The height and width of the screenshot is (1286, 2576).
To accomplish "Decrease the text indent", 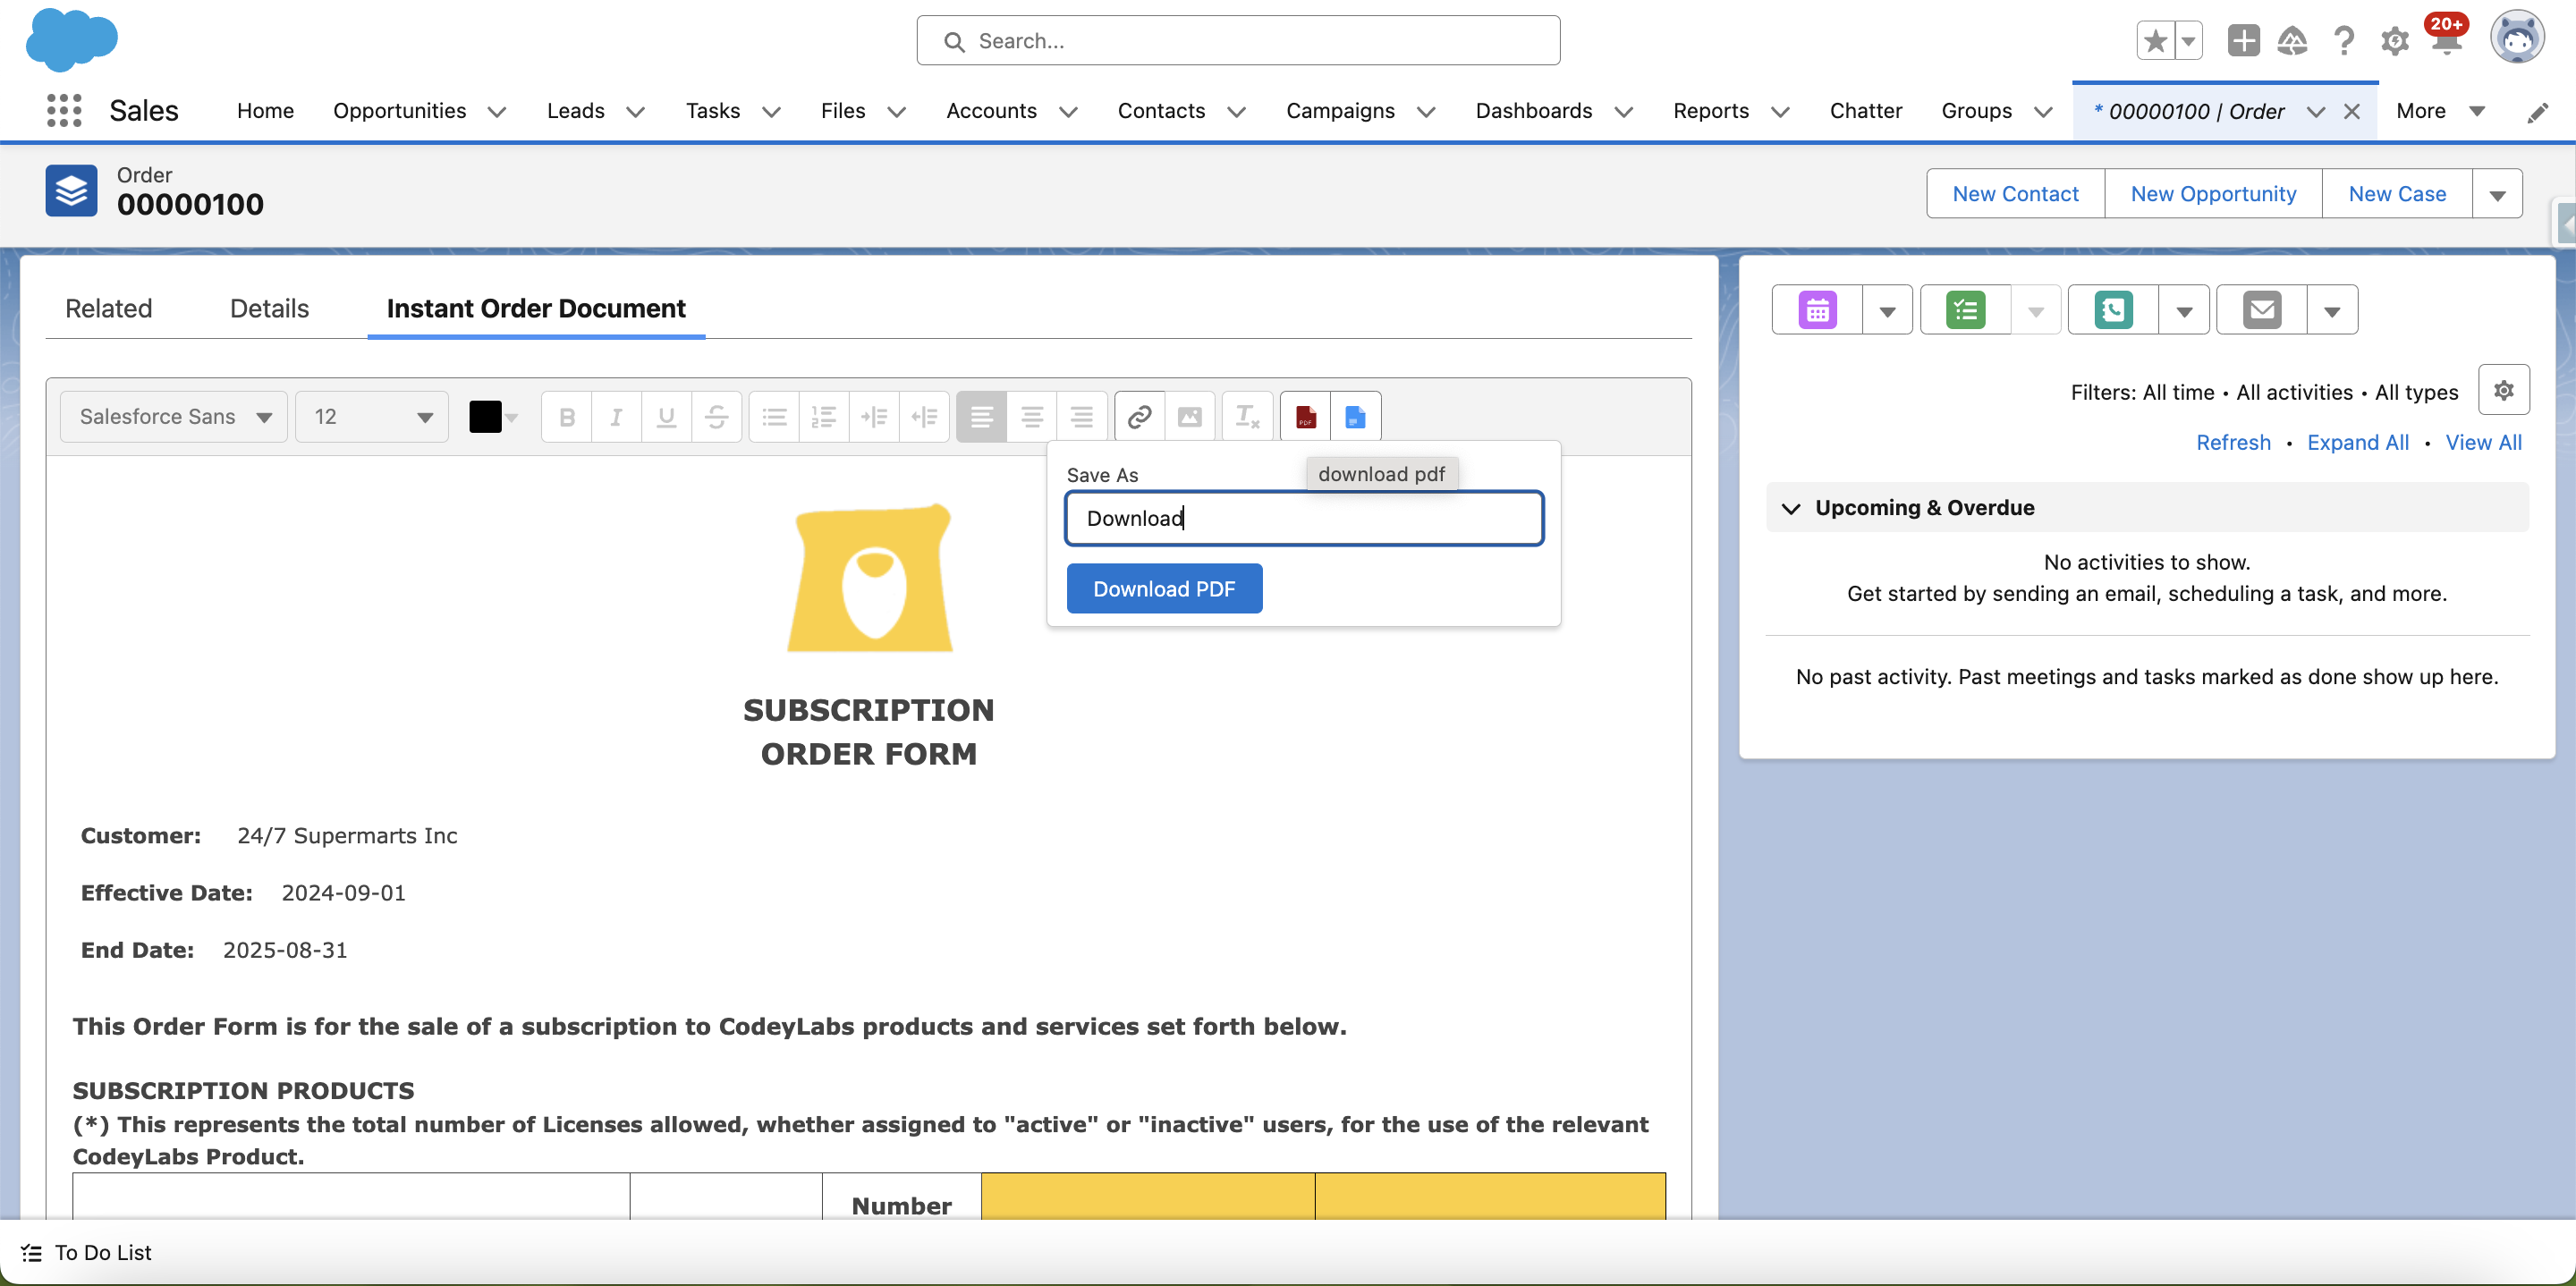I will 924,417.
